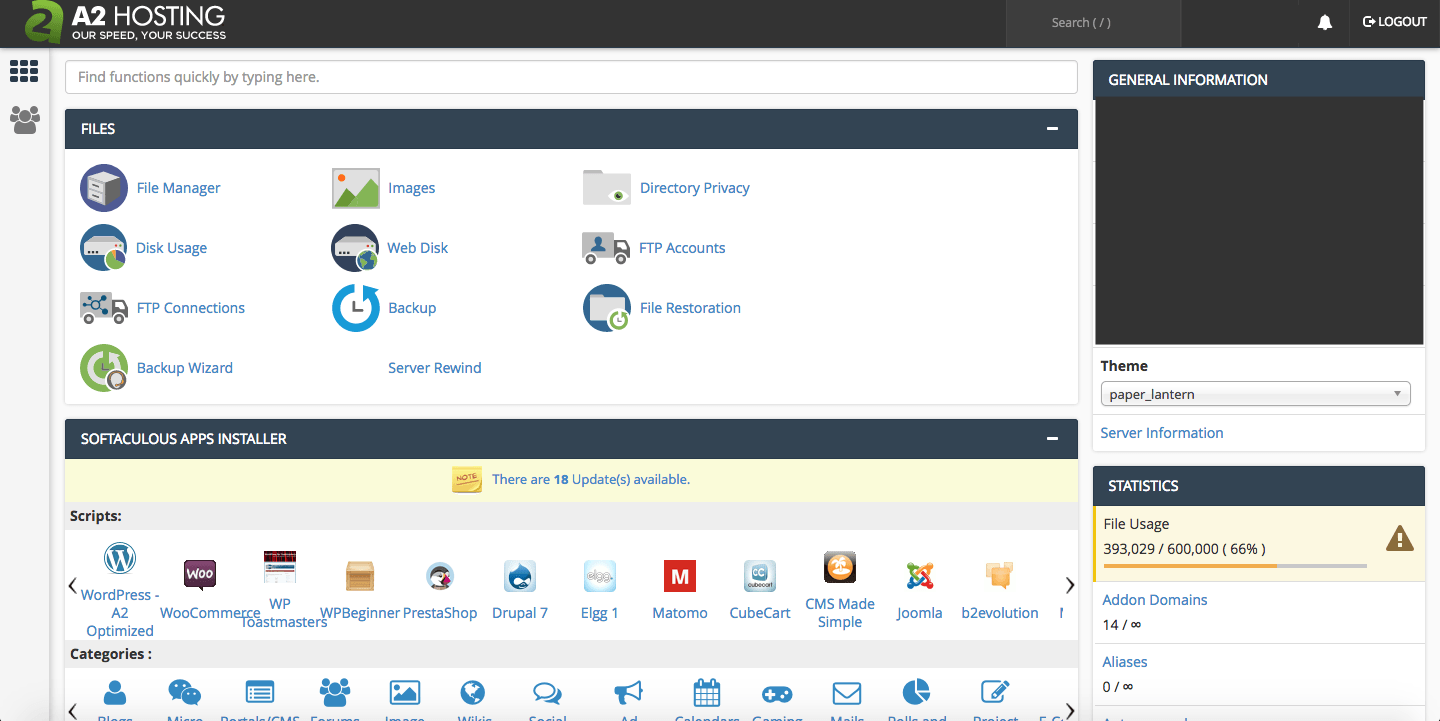Collapse the Files section
The width and height of the screenshot is (1440, 721).
(1052, 129)
